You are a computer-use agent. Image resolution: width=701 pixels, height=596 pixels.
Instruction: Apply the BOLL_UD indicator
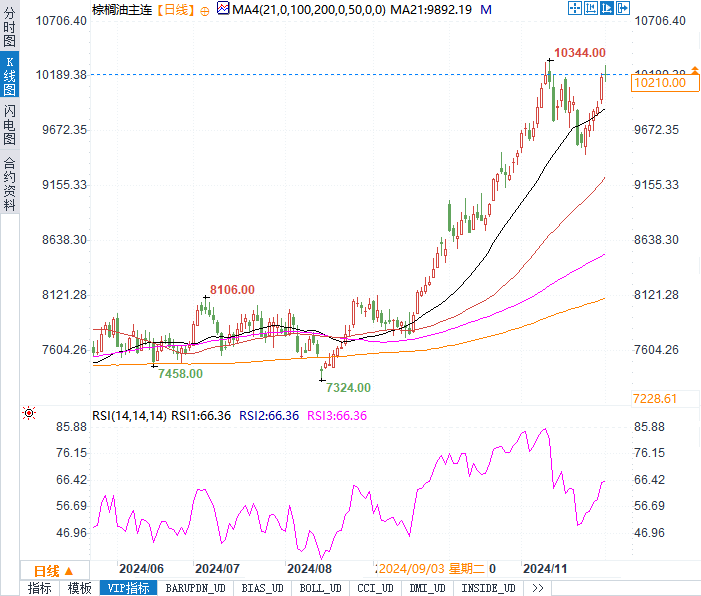coord(319,588)
